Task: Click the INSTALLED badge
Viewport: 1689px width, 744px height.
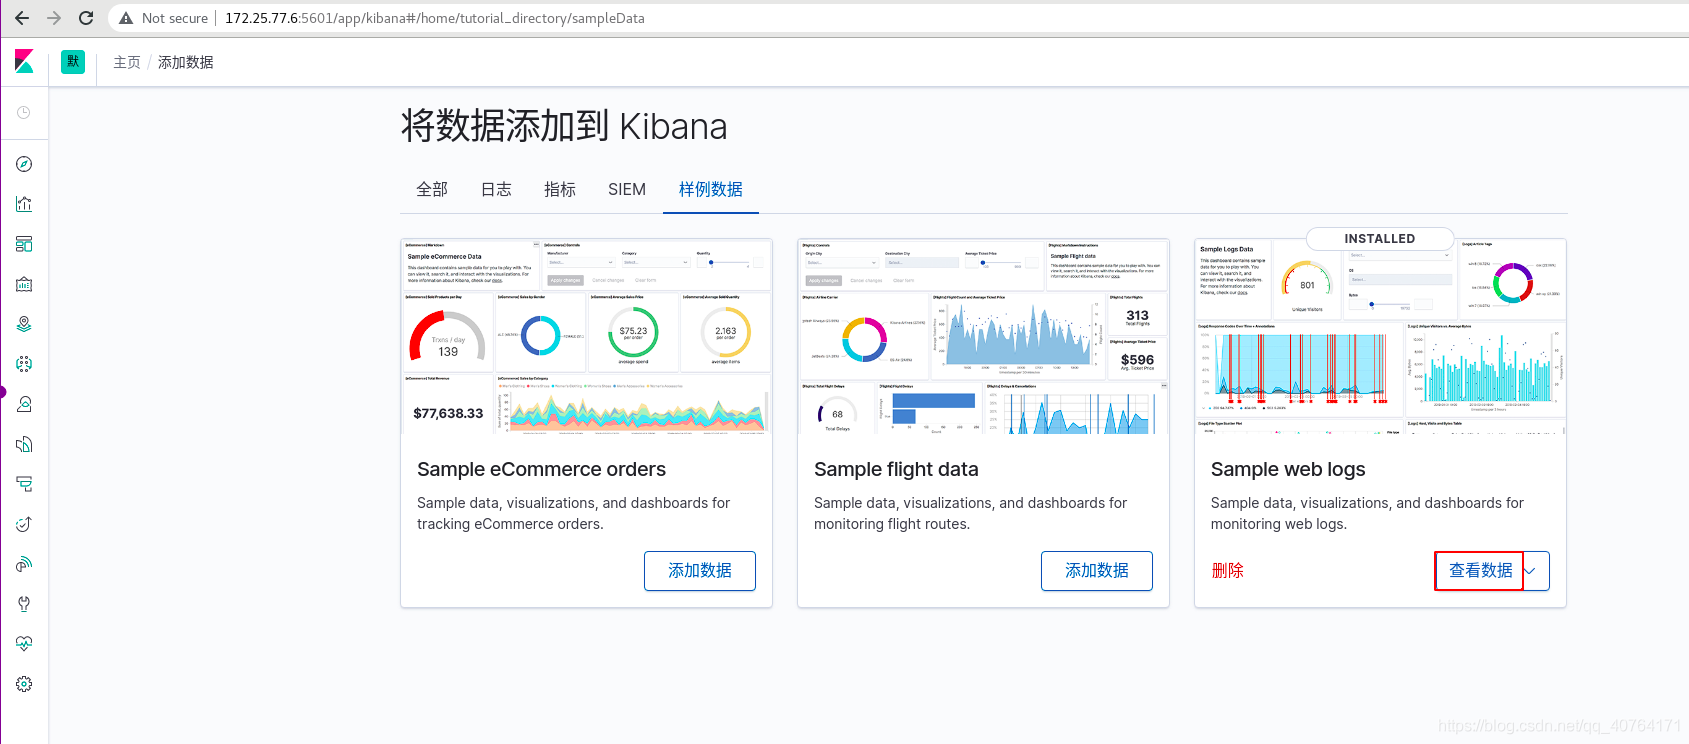Action: pyautogui.click(x=1380, y=239)
